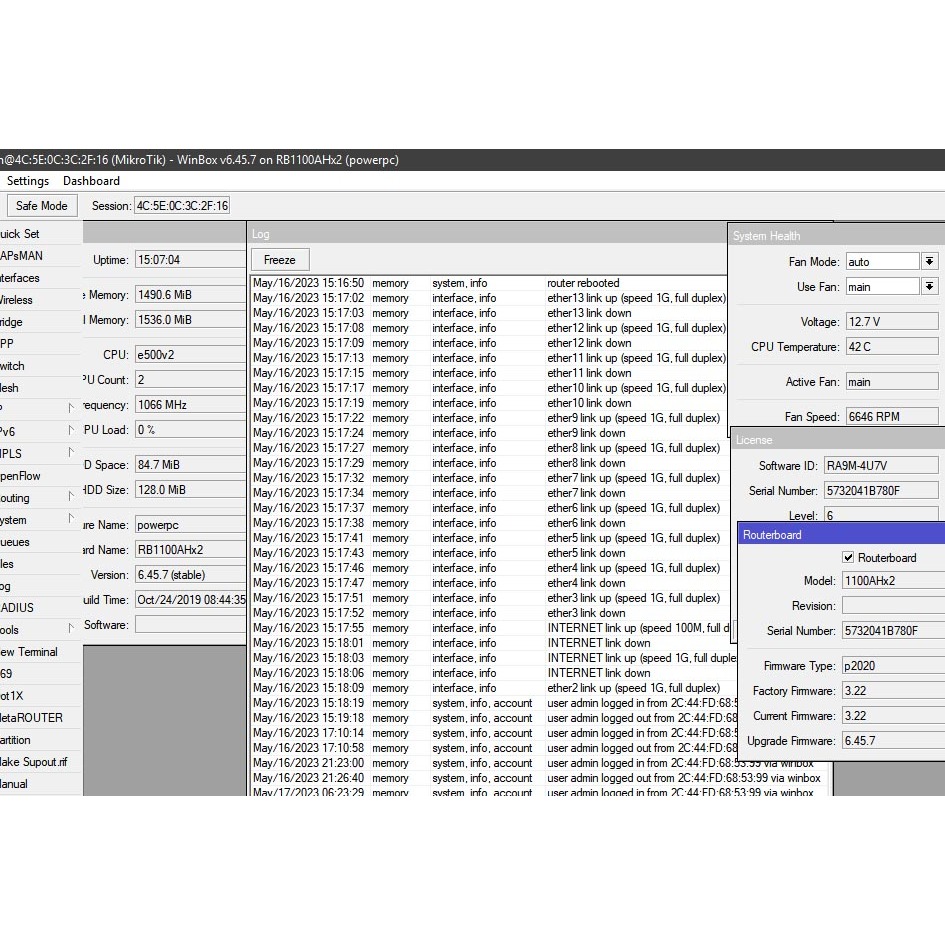Screen dimensions: 945x945
Task: Open the Settings menu
Action: point(28,181)
